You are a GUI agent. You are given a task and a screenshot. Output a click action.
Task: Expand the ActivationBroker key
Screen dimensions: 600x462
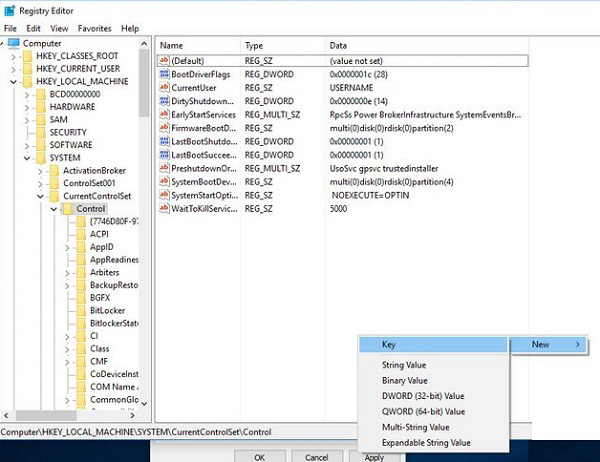(x=40, y=171)
